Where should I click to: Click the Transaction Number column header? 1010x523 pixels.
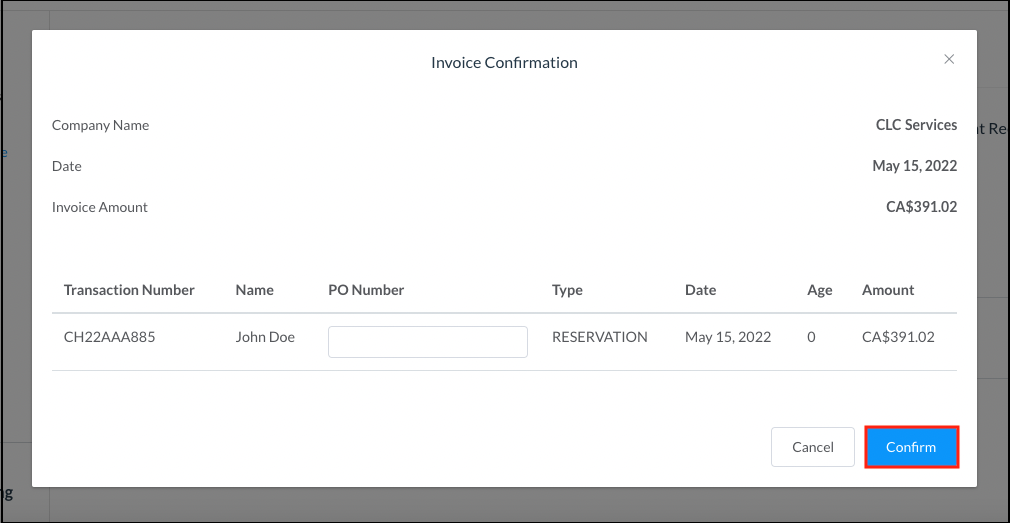129,290
